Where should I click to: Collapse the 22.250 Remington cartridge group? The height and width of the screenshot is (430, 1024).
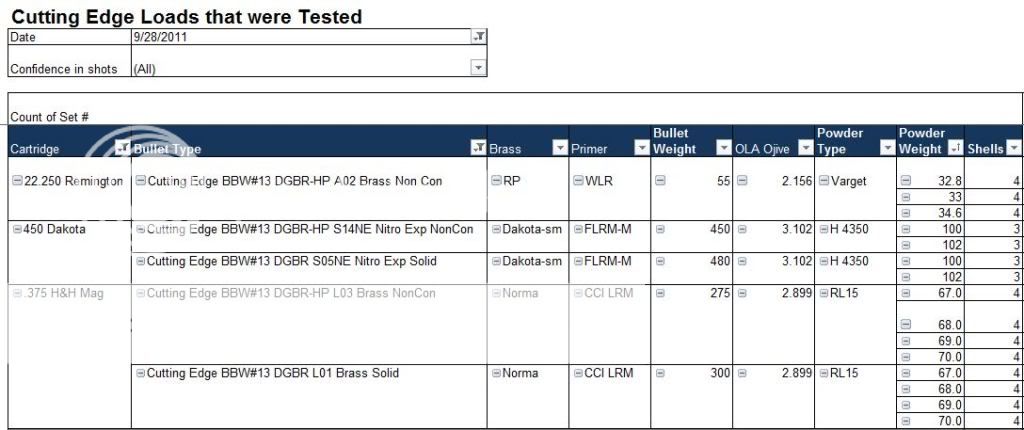(x=17, y=181)
